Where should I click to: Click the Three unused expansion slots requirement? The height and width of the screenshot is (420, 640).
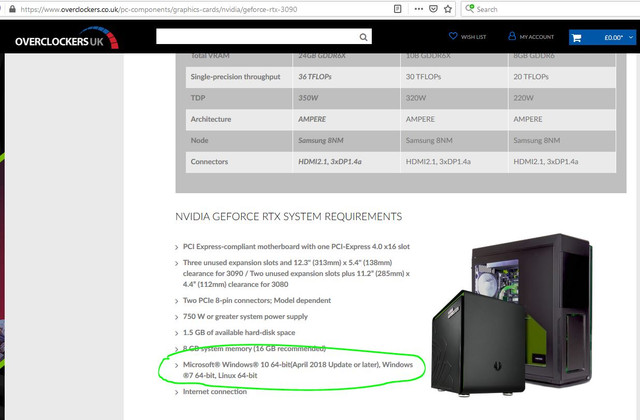point(296,273)
